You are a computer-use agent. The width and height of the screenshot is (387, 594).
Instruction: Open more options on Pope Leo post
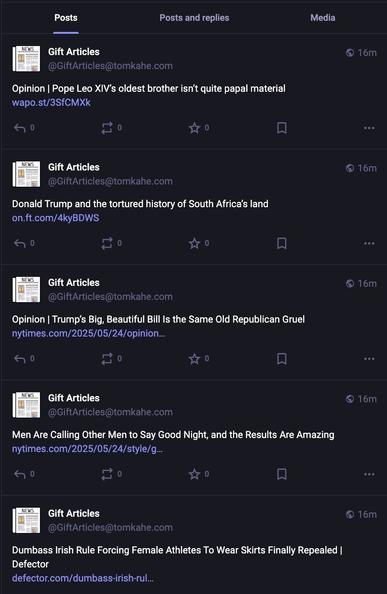coord(369,128)
